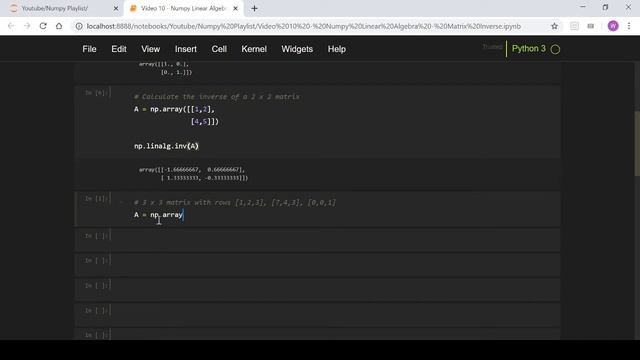Image resolution: width=640 pixels, height=360 pixels.
Task: Restore down the Chrome window
Action: (x=605, y=7)
